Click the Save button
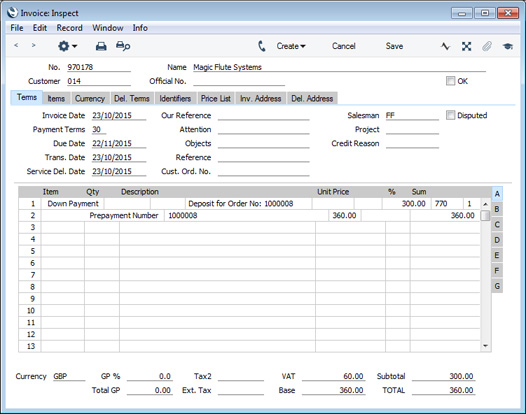 point(394,46)
